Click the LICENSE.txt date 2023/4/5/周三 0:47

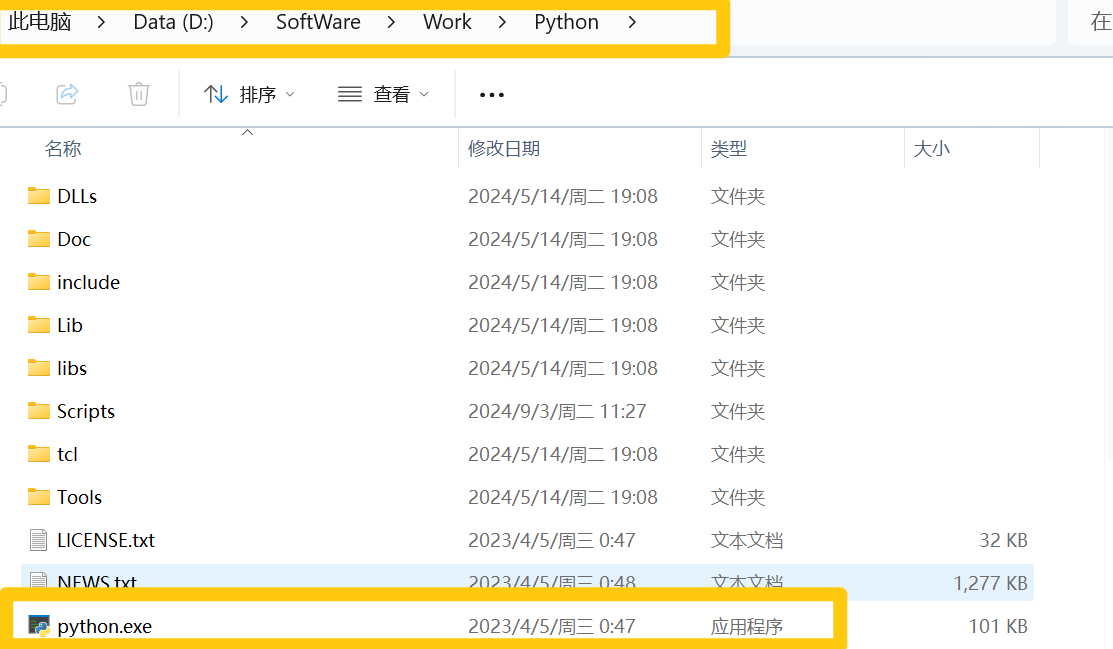click(552, 540)
